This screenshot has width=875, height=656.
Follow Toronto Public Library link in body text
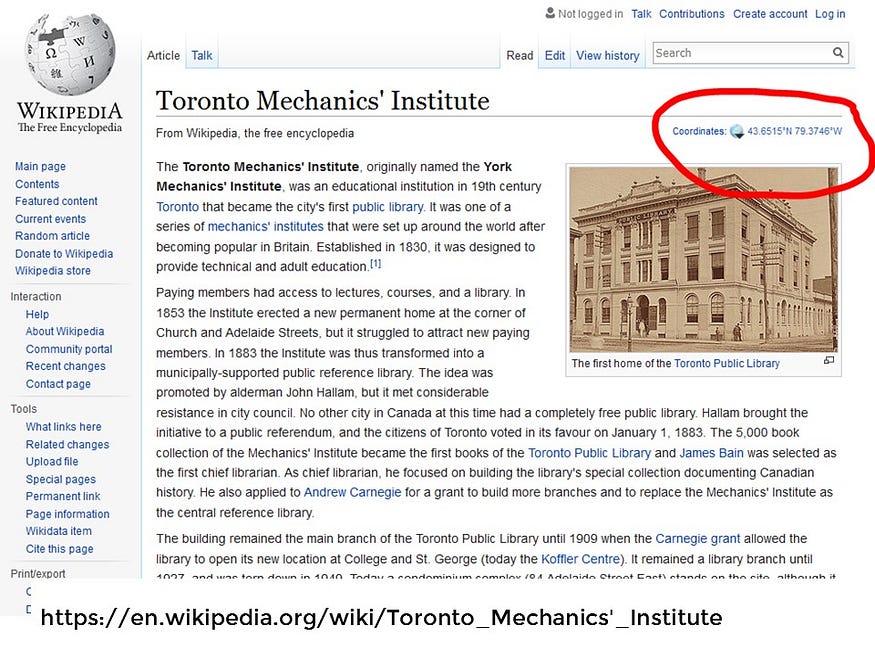589,453
